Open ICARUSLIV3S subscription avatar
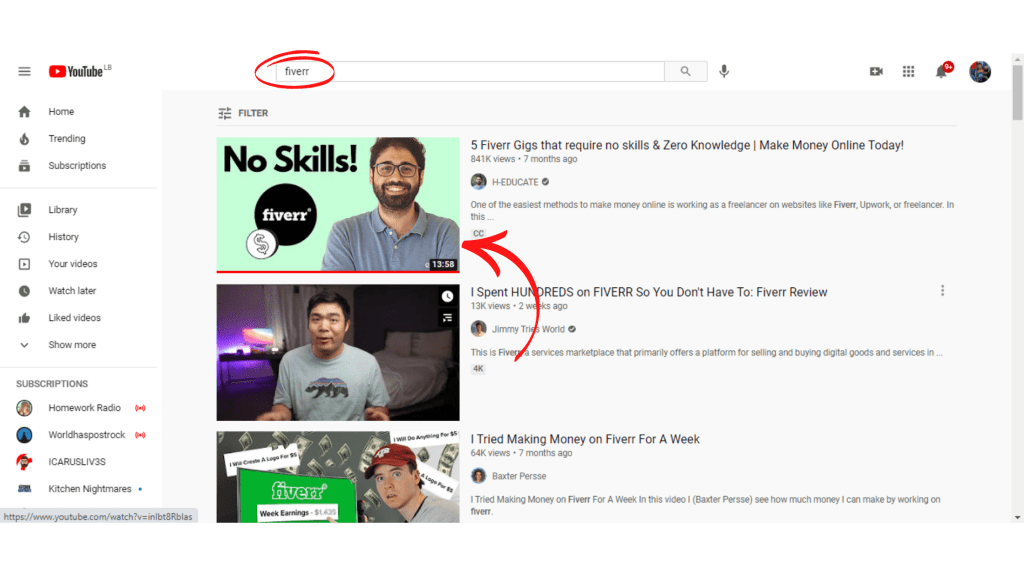Screen dimensions: 1024x576 24,462
